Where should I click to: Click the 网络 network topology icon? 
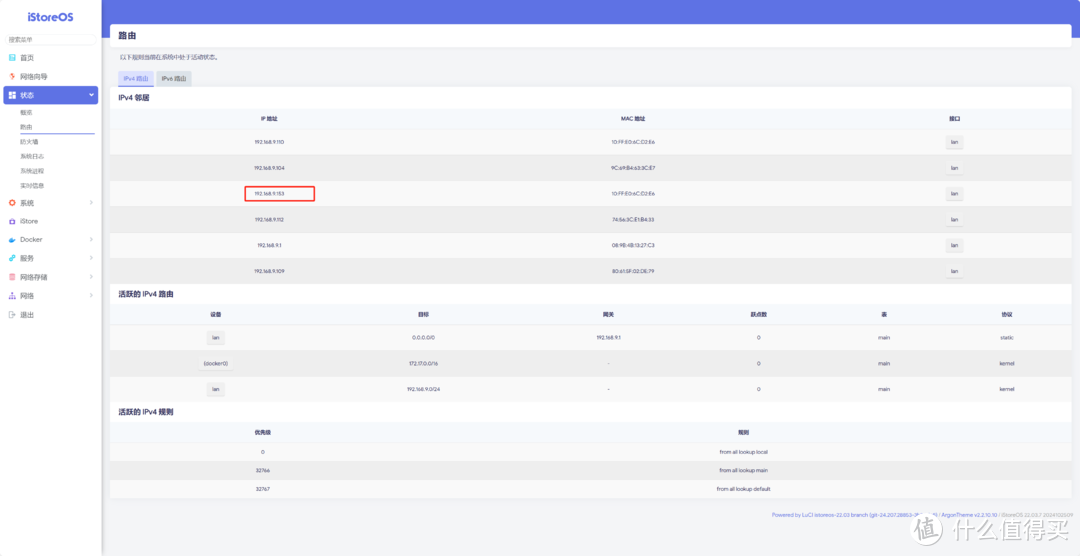(x=12, y=296)
